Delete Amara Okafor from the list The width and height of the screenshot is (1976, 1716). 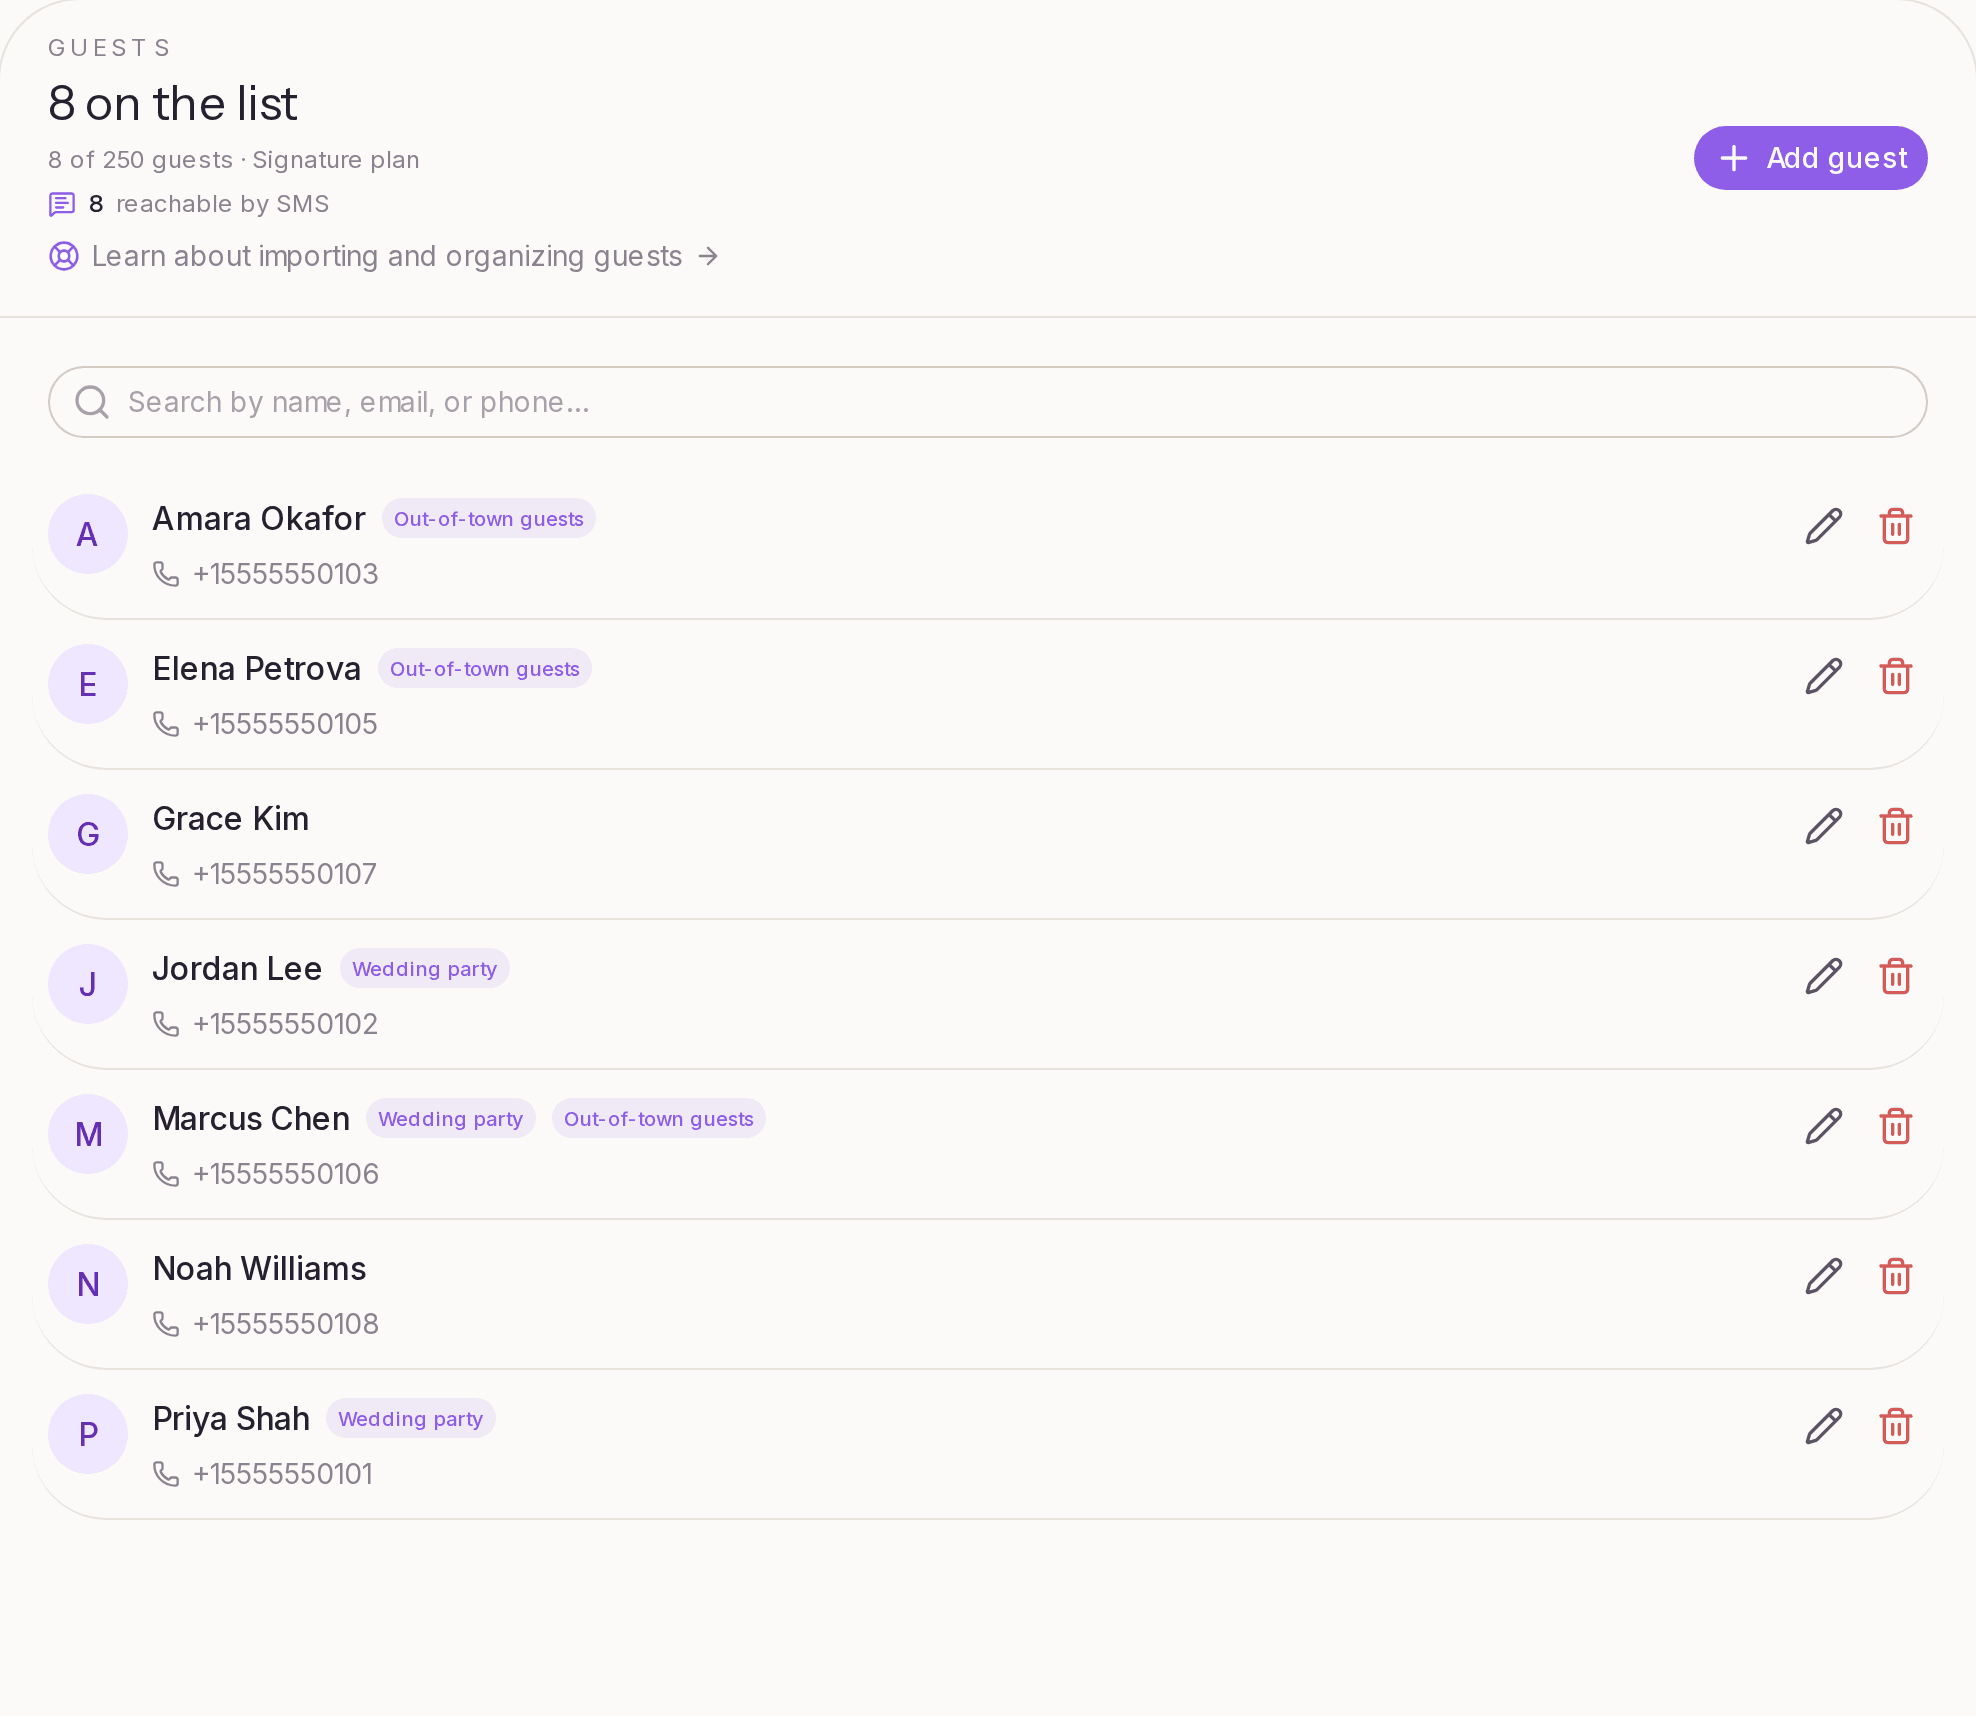coord(1896,526)
